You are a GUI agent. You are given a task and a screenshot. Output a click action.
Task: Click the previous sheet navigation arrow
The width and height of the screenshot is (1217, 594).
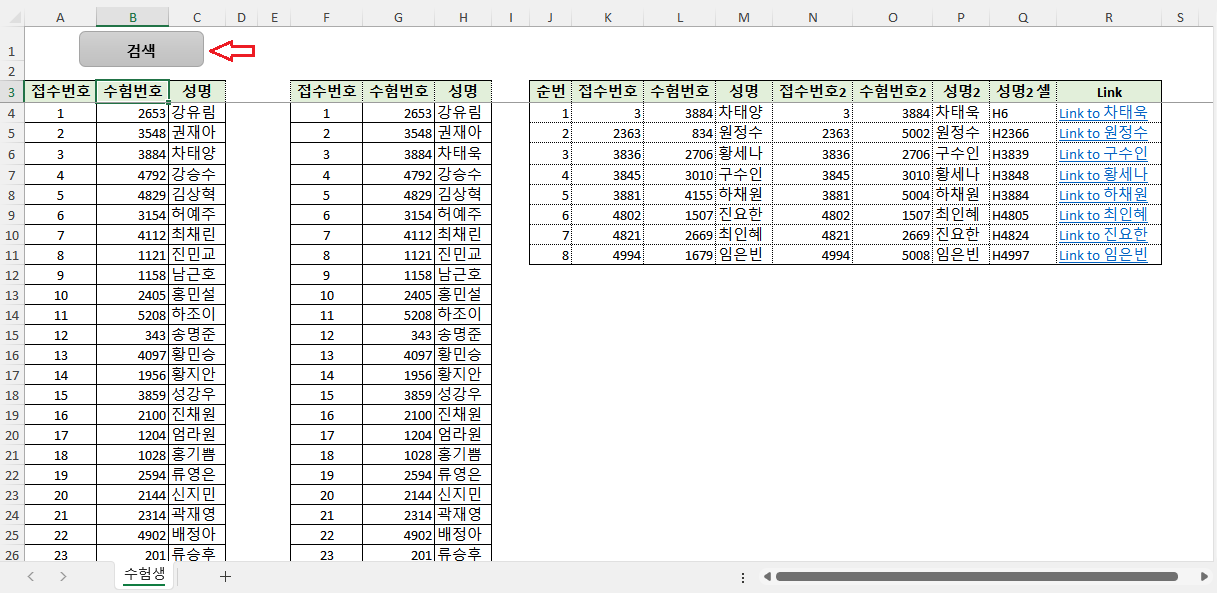click(31, 576)
